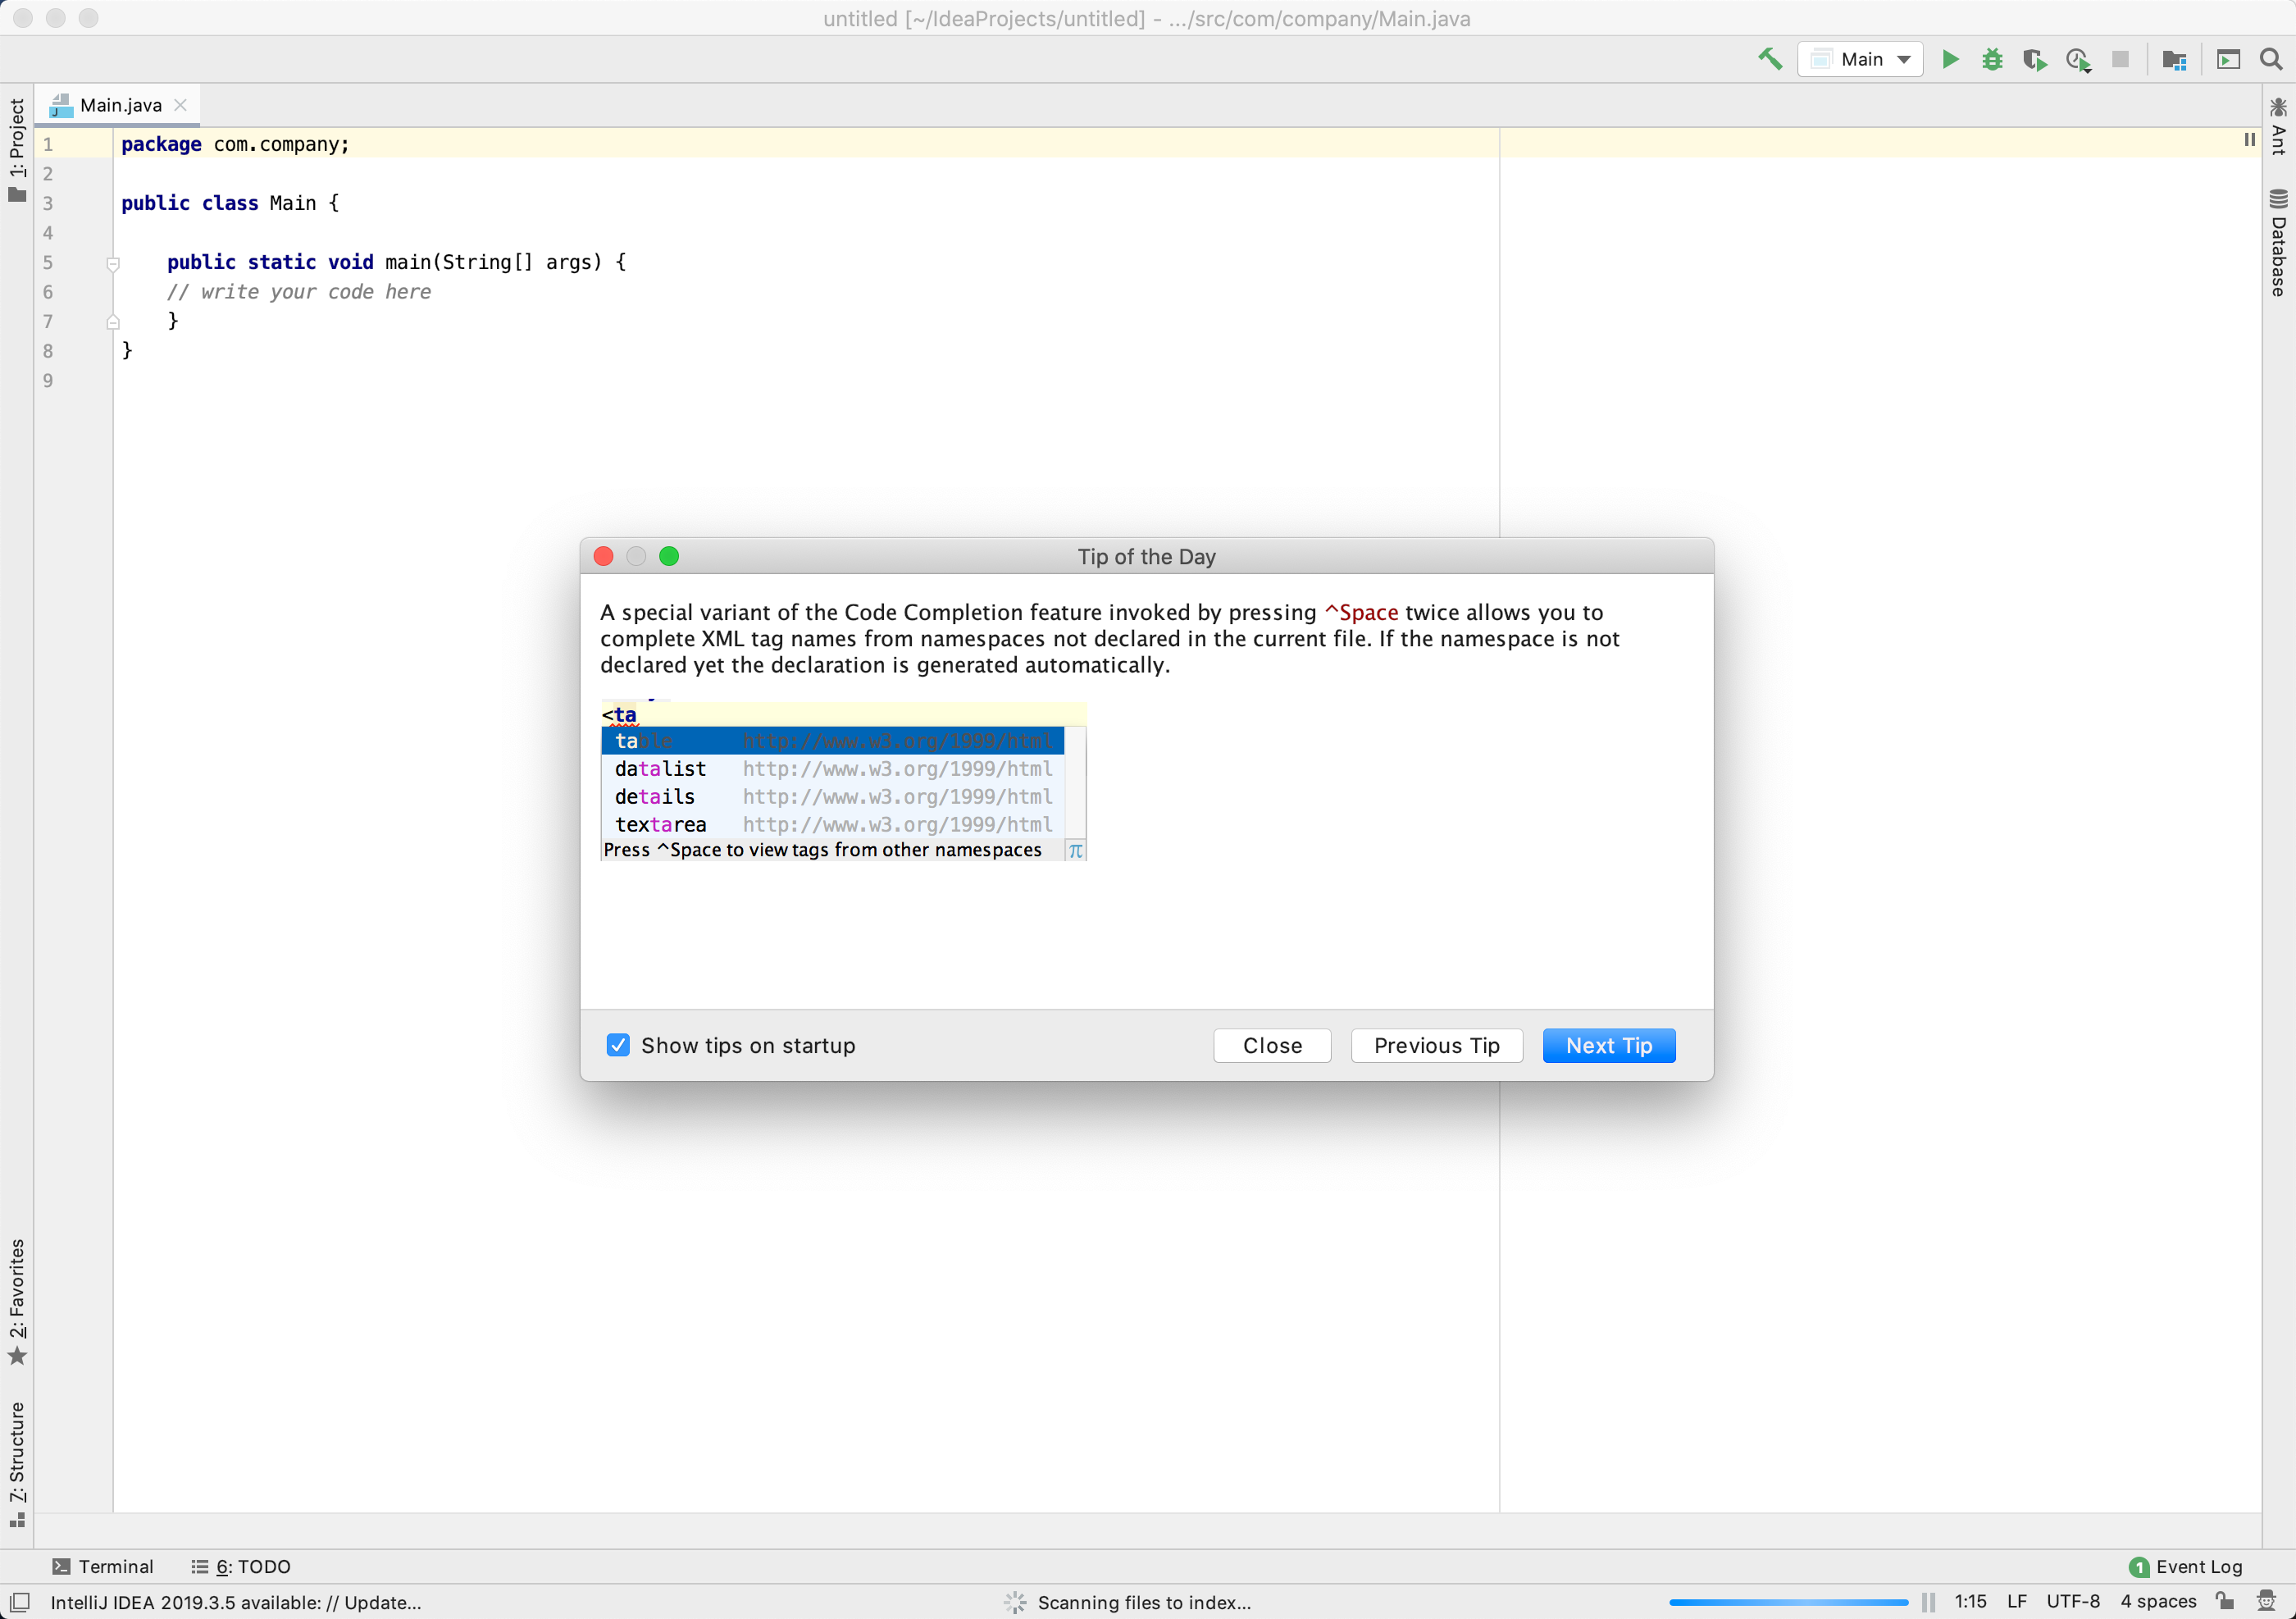This screenshot has height=1619, width=2296.
Task: Click the Hector inspector status icon
Action: tap(2267, 1601)
